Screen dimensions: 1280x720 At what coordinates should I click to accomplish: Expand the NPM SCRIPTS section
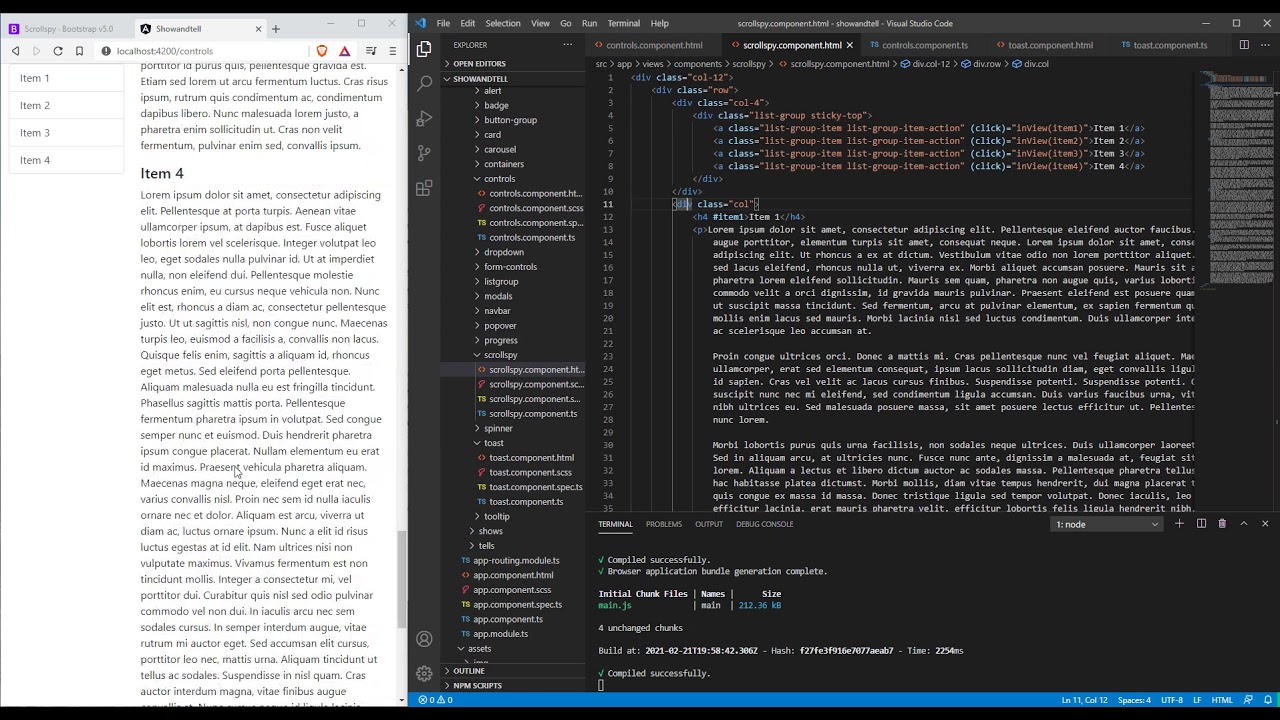(477, 685)
